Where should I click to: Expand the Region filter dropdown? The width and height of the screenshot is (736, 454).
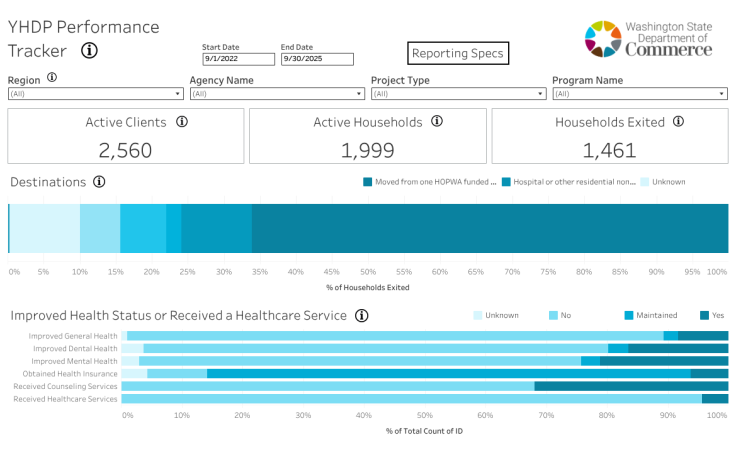click(x=95, y=94)
